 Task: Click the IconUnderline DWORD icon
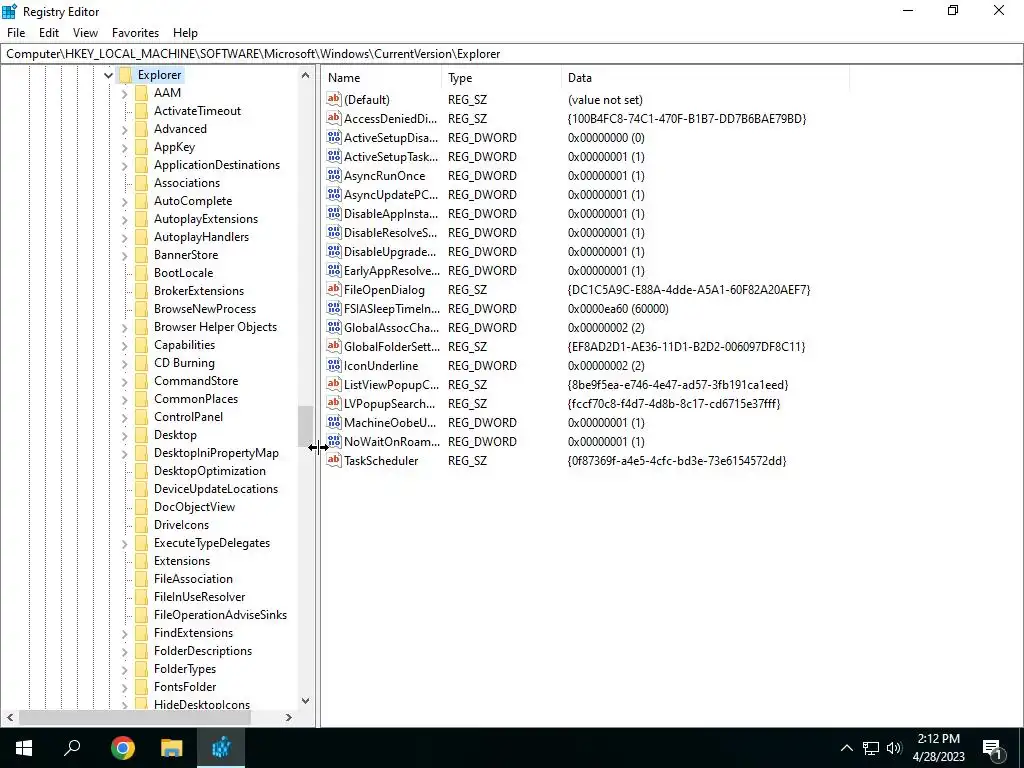(334, 365)
